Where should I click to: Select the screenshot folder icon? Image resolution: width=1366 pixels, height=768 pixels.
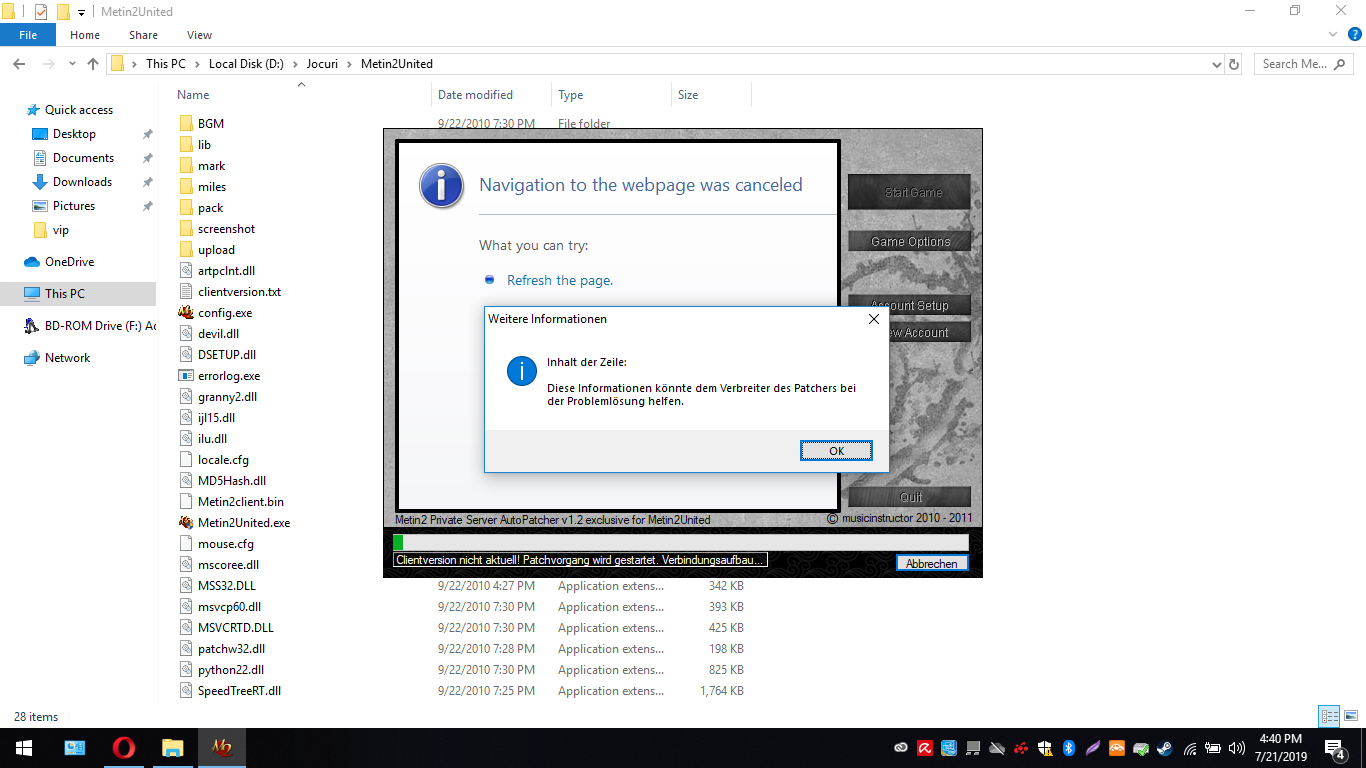187,229
